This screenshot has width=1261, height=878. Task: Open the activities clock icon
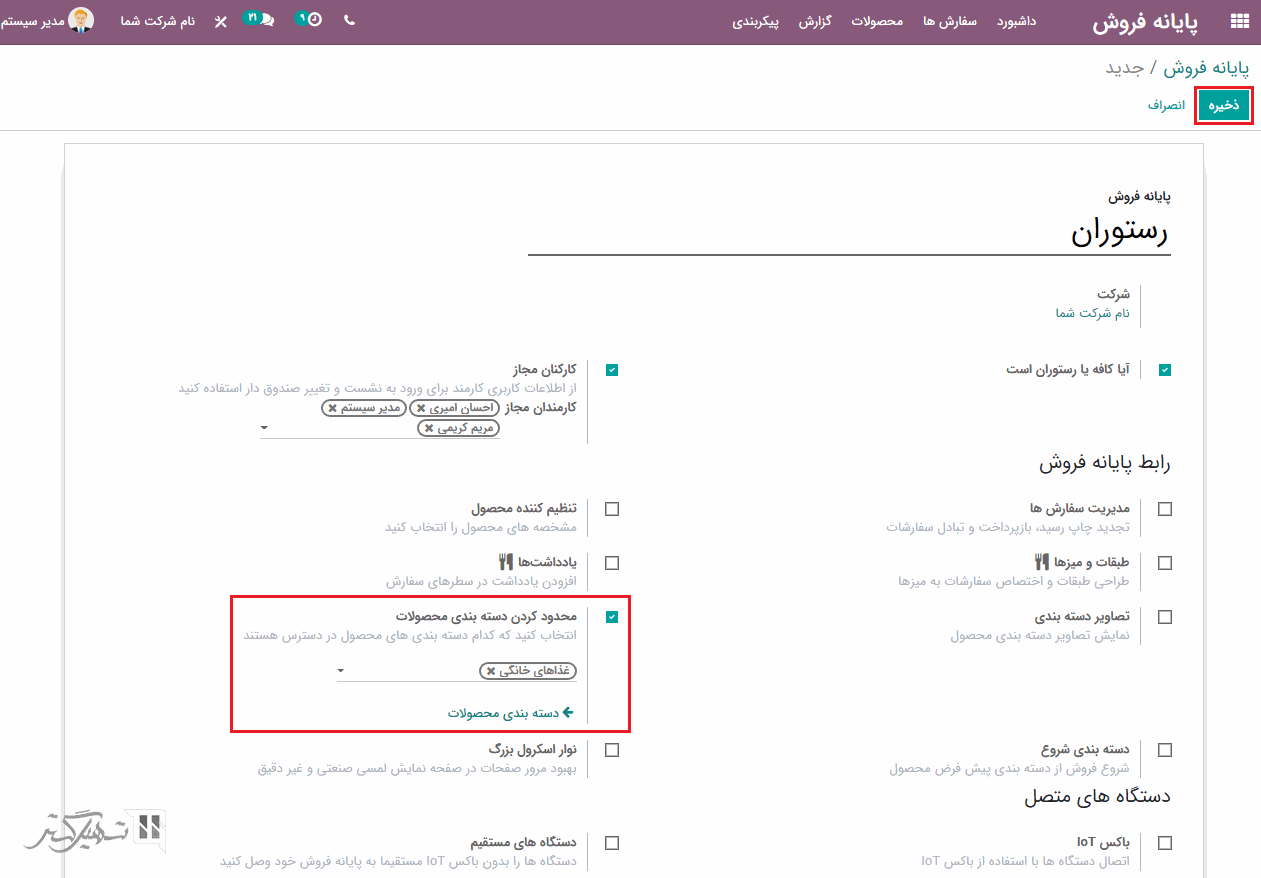[x=314, y=20]
